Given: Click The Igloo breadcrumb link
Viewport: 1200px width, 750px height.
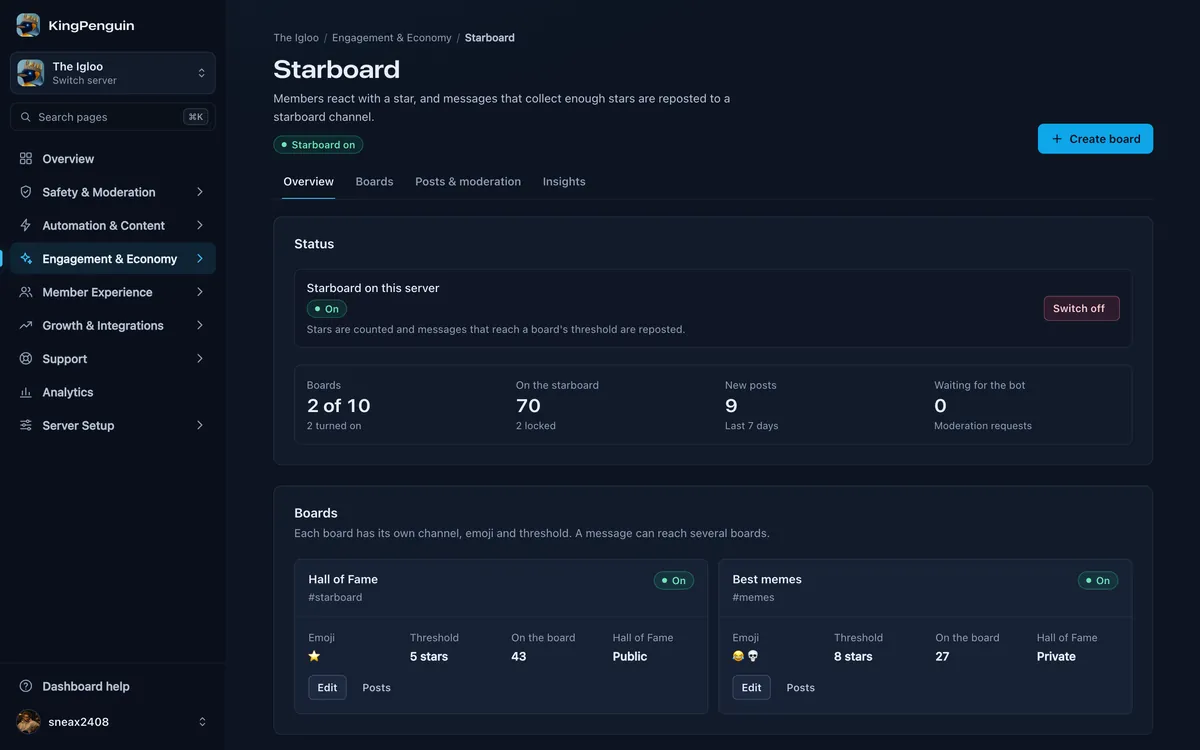Looking at the screenshot, I should pyautogui.click(x=296, y=38).
